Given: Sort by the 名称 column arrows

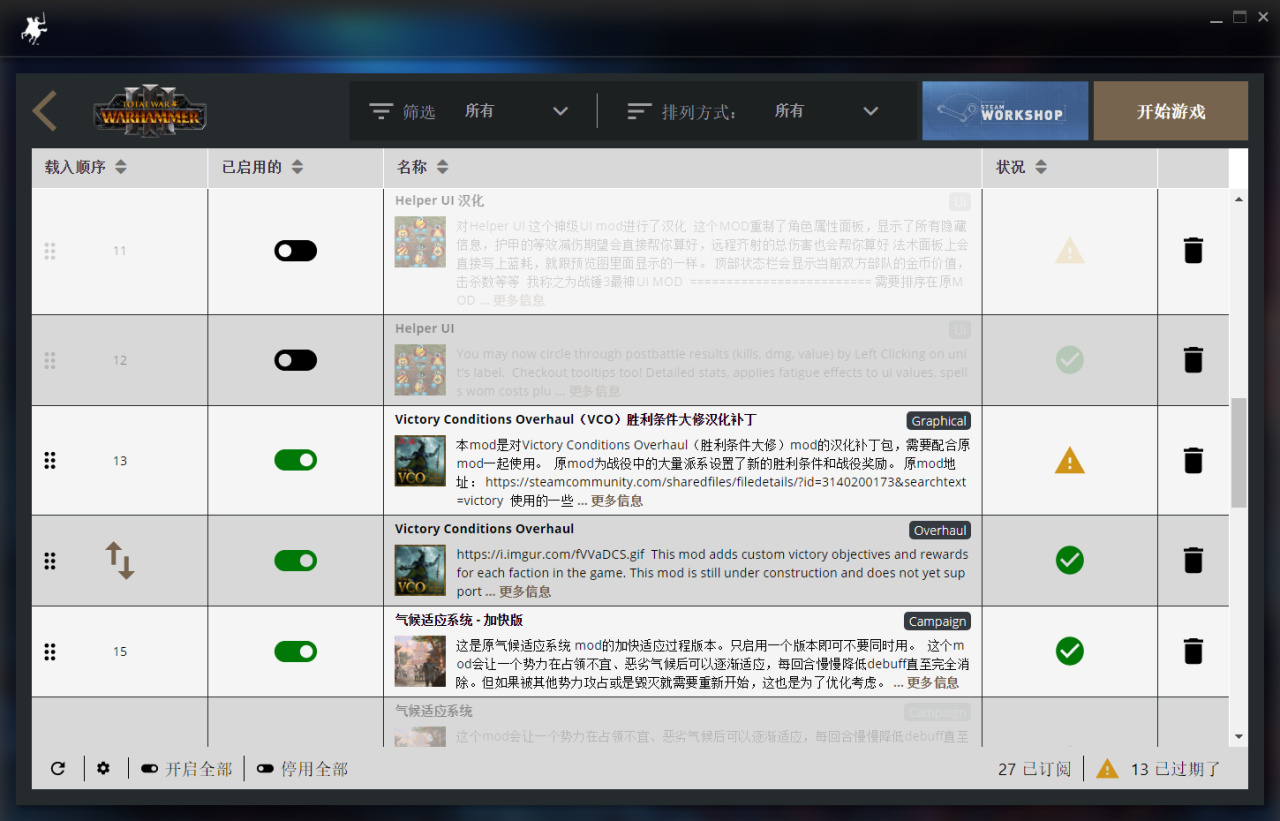Looking at the screenshot, I should pos(442,167).
